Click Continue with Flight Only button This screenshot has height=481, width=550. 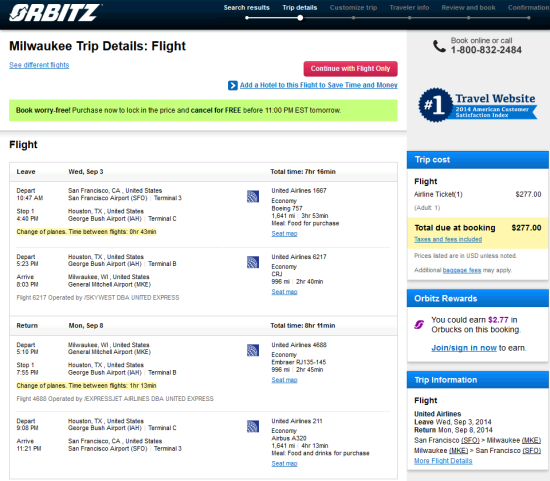point(350,69)
